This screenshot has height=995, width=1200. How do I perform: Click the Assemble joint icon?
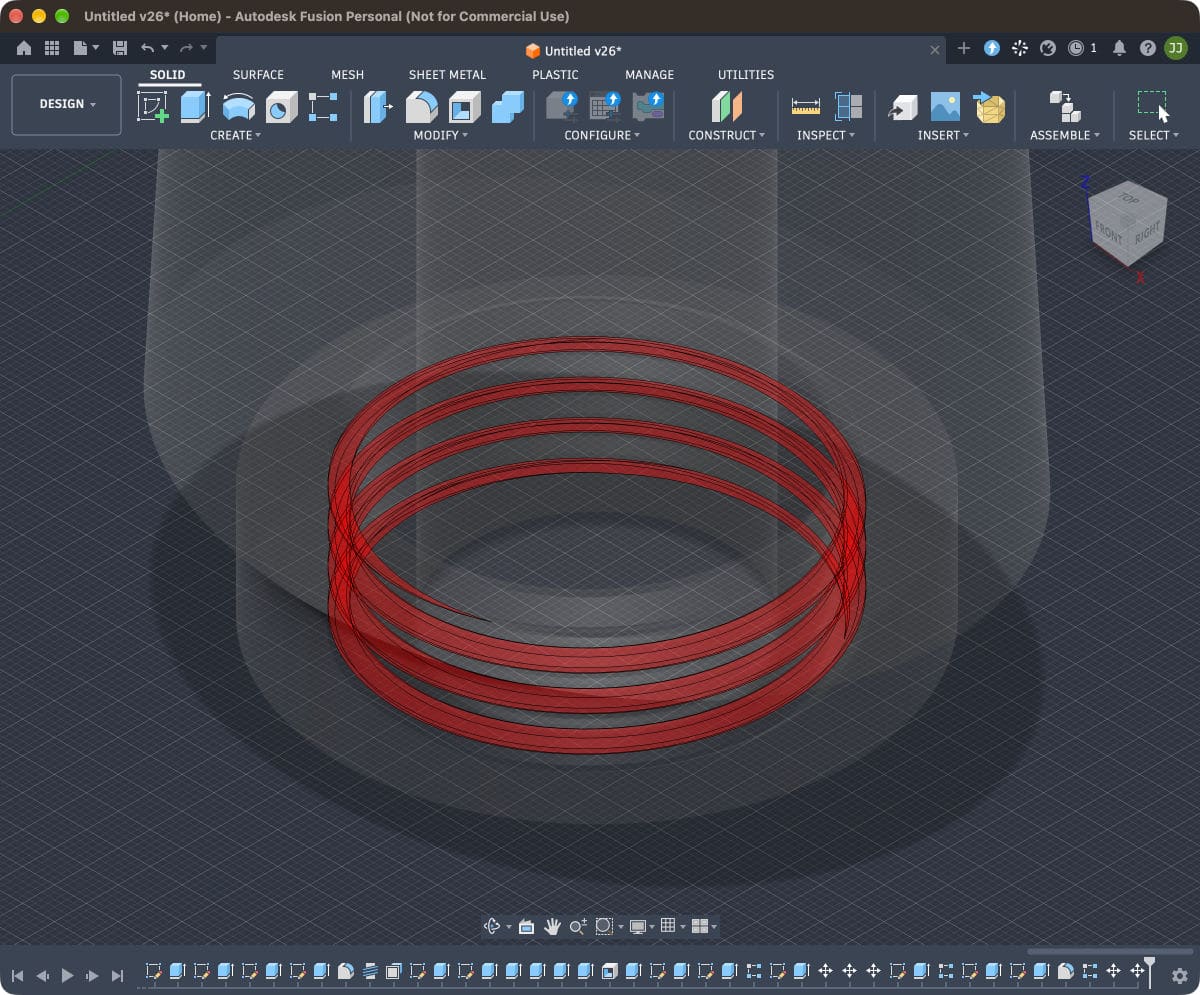1064,106
